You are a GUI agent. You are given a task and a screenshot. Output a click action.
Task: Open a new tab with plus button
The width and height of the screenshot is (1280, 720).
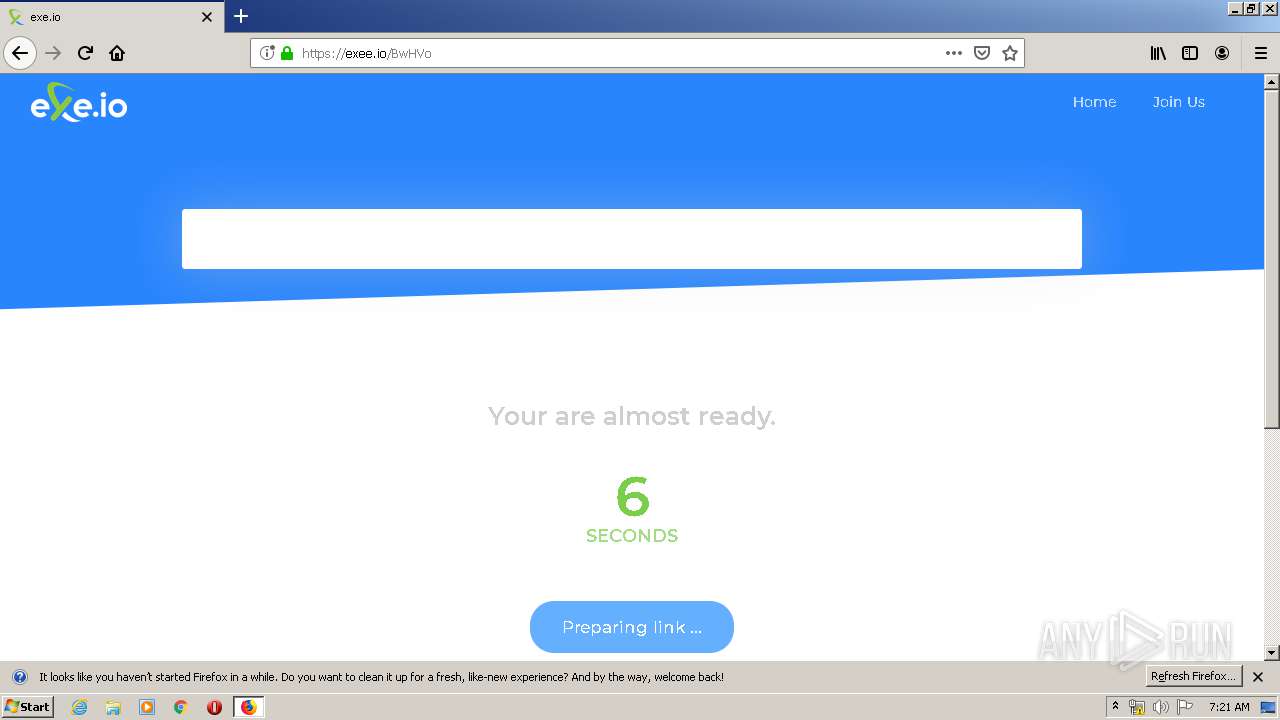[241, 16]
